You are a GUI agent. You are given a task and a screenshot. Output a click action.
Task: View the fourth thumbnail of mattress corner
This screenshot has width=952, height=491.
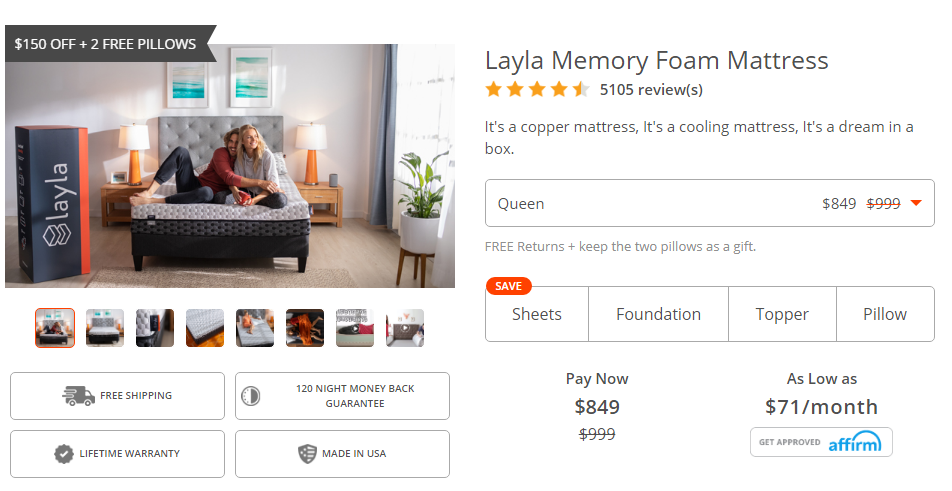(x=205, y=328)
